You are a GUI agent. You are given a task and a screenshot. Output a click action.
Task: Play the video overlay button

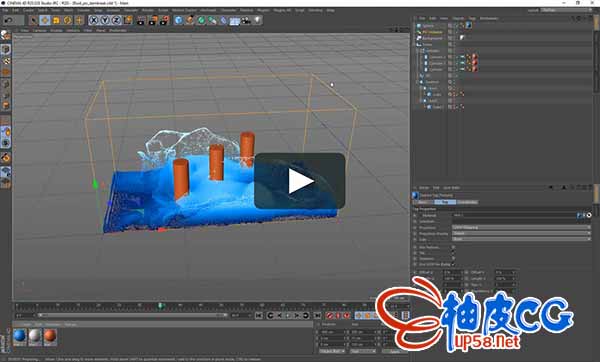coord(300,181)
